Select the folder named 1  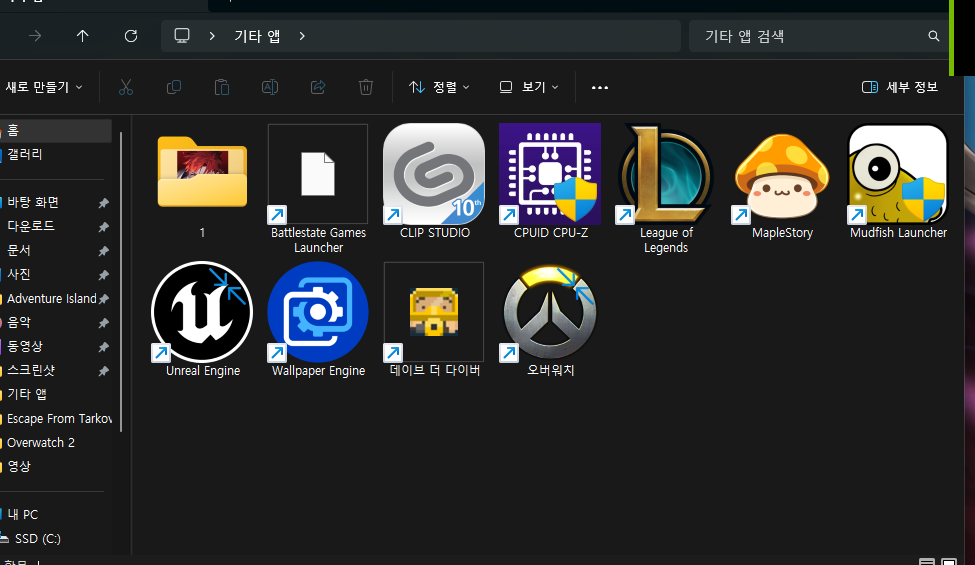pyautogui.click(x=202, y=174)
